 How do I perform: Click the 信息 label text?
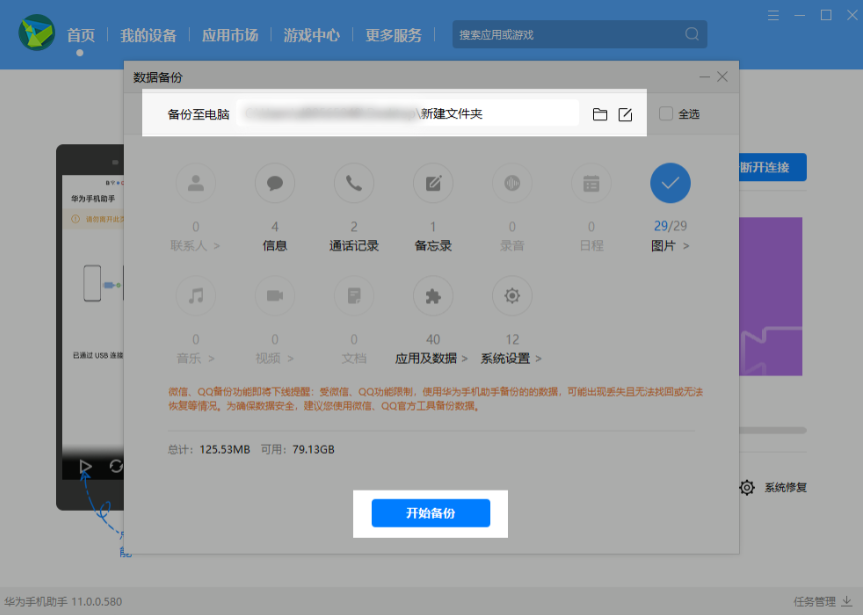(x=275, y=246)
